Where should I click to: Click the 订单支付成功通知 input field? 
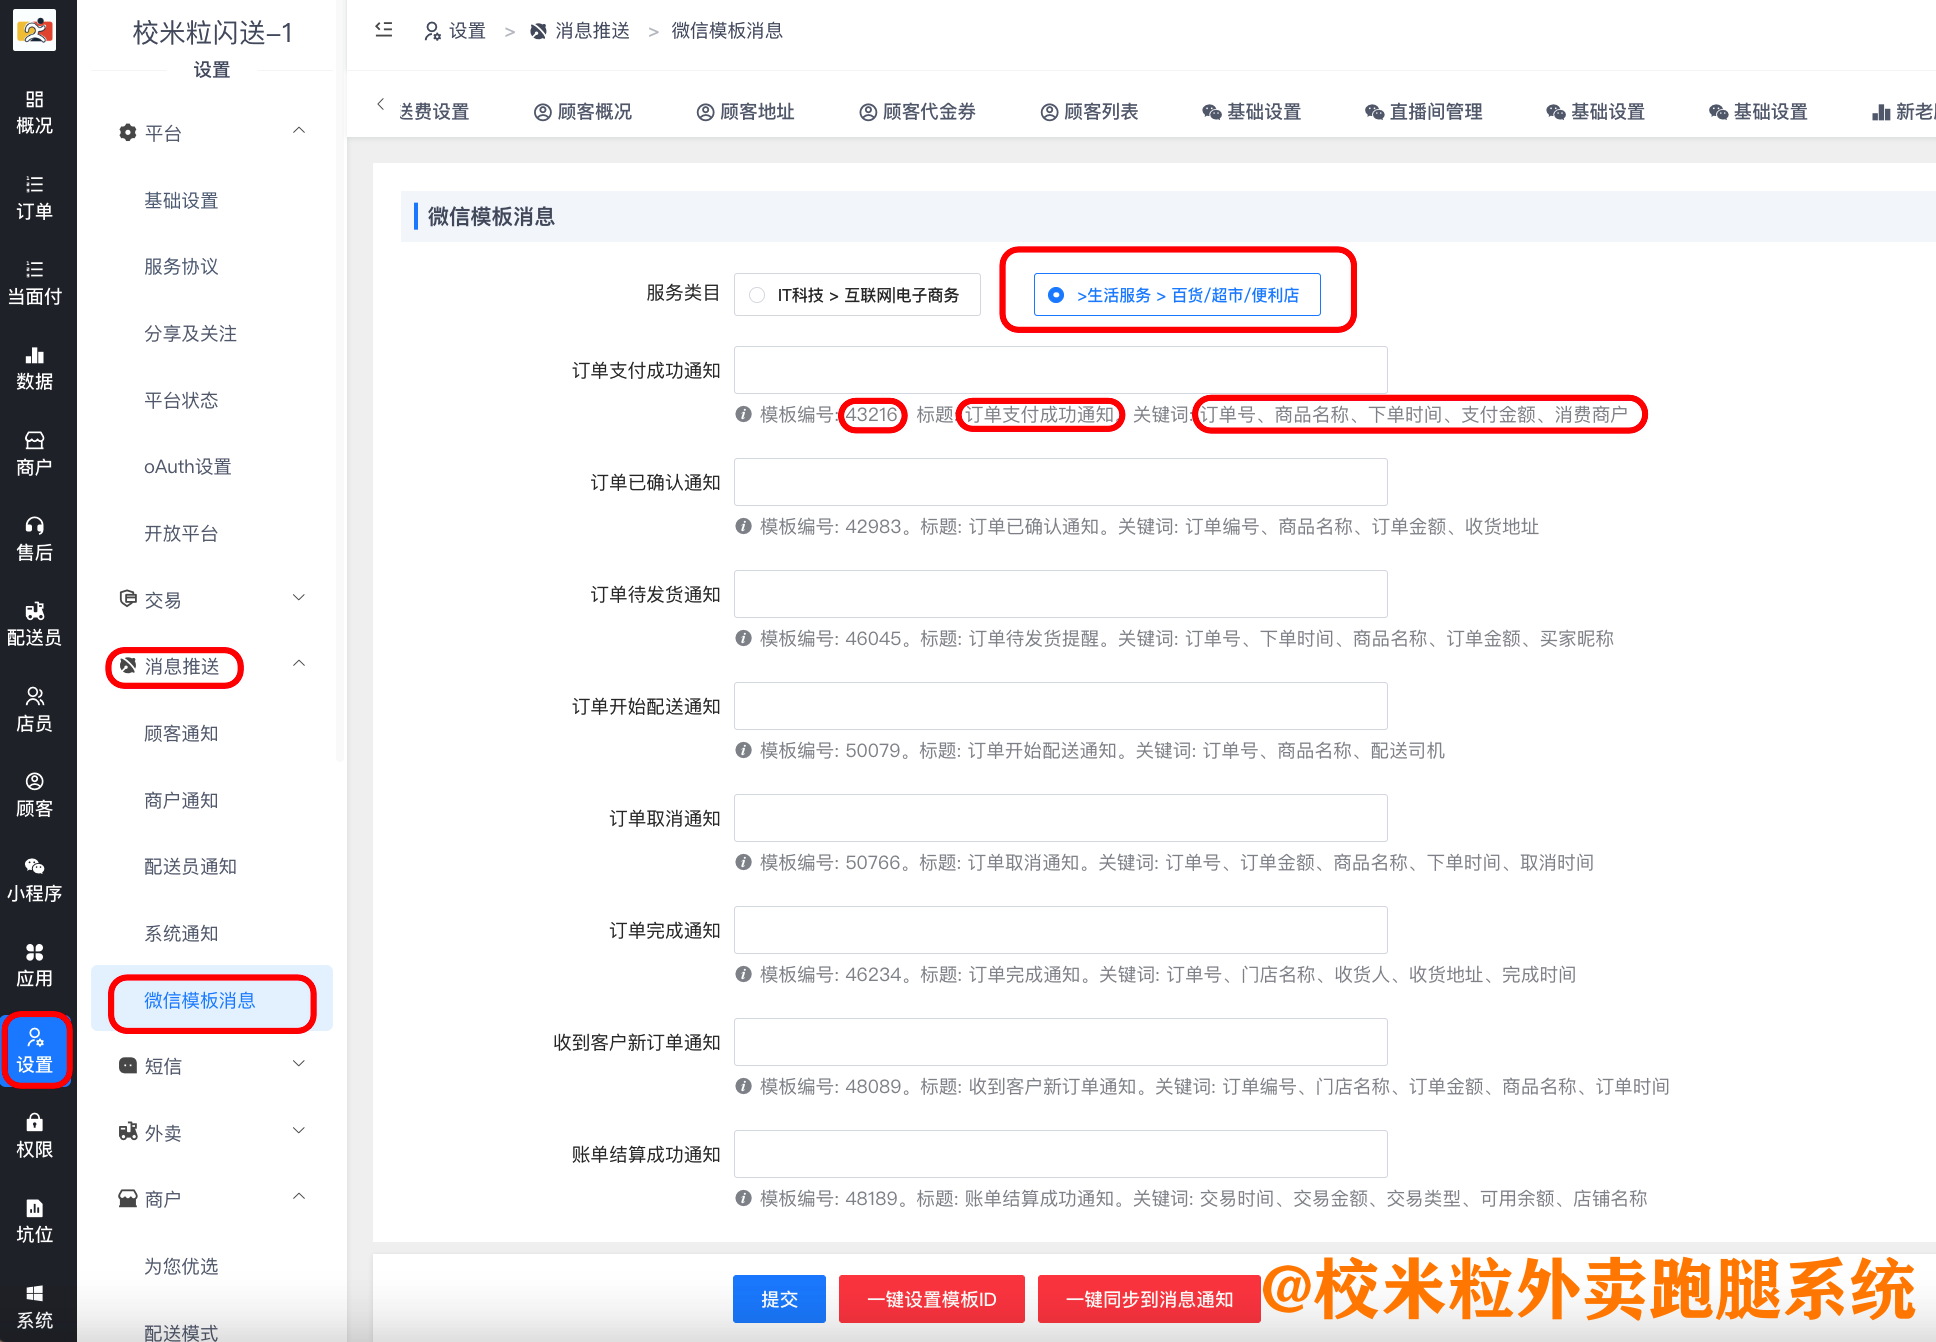pos(1059,369)
